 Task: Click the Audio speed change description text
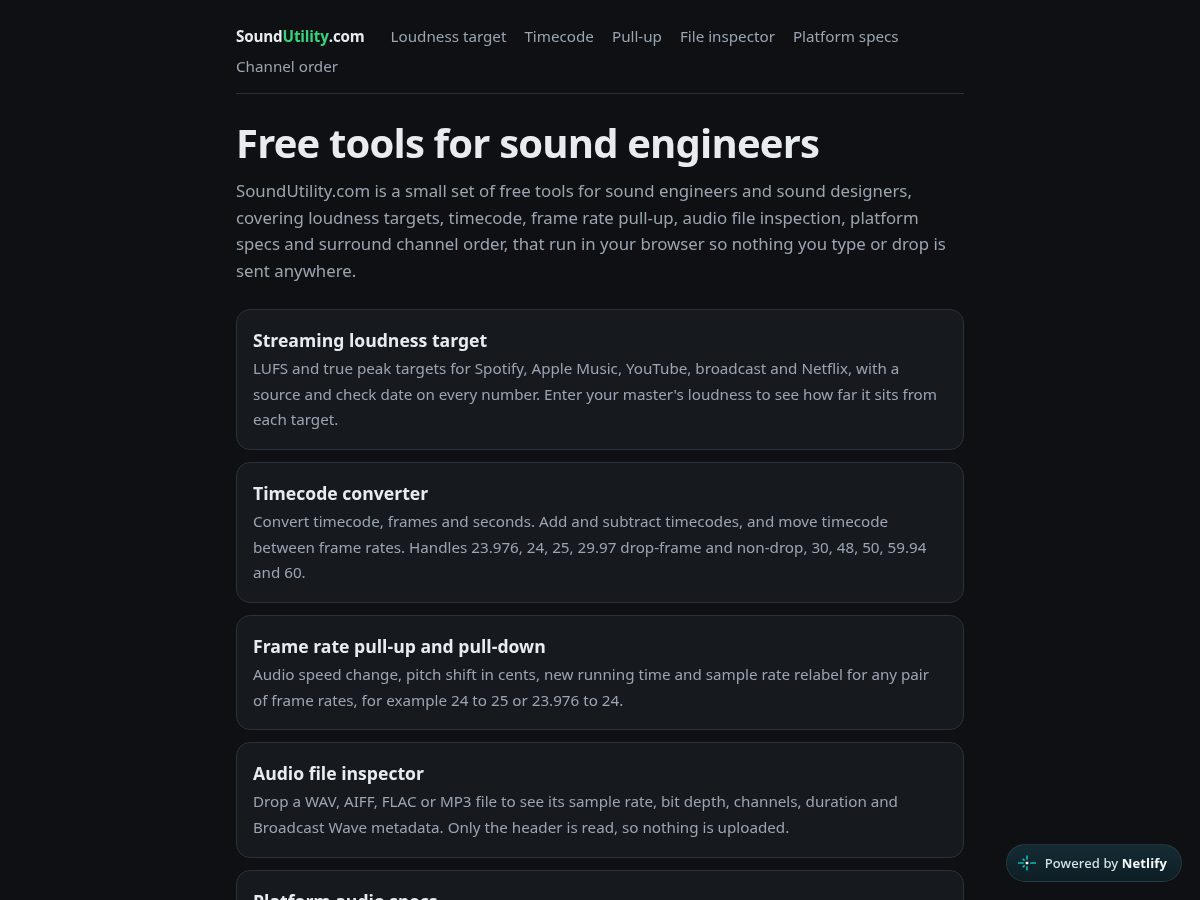point(591,687)
